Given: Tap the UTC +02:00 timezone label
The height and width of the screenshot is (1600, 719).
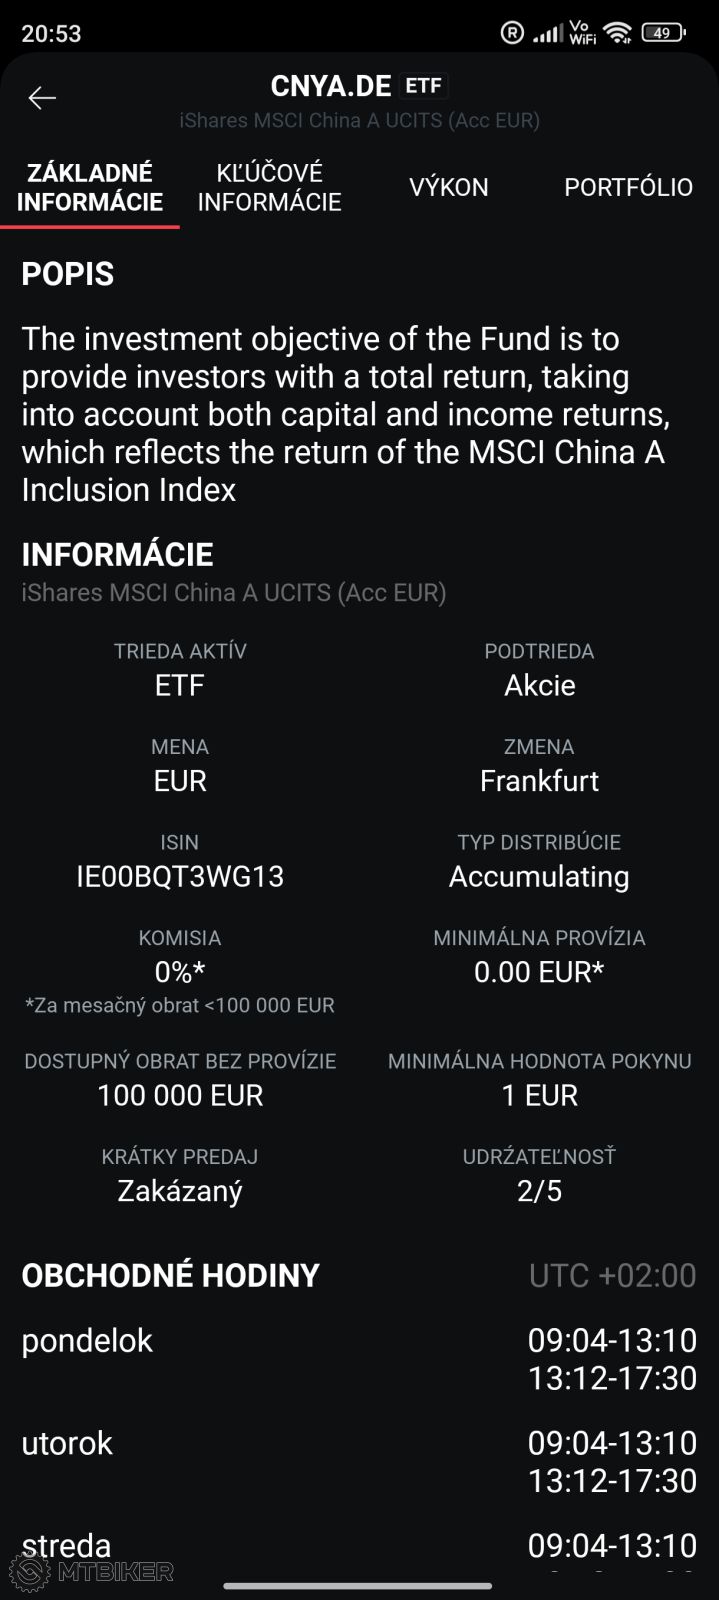Looking at the screenshot, I should click(x=612, y=1275).
